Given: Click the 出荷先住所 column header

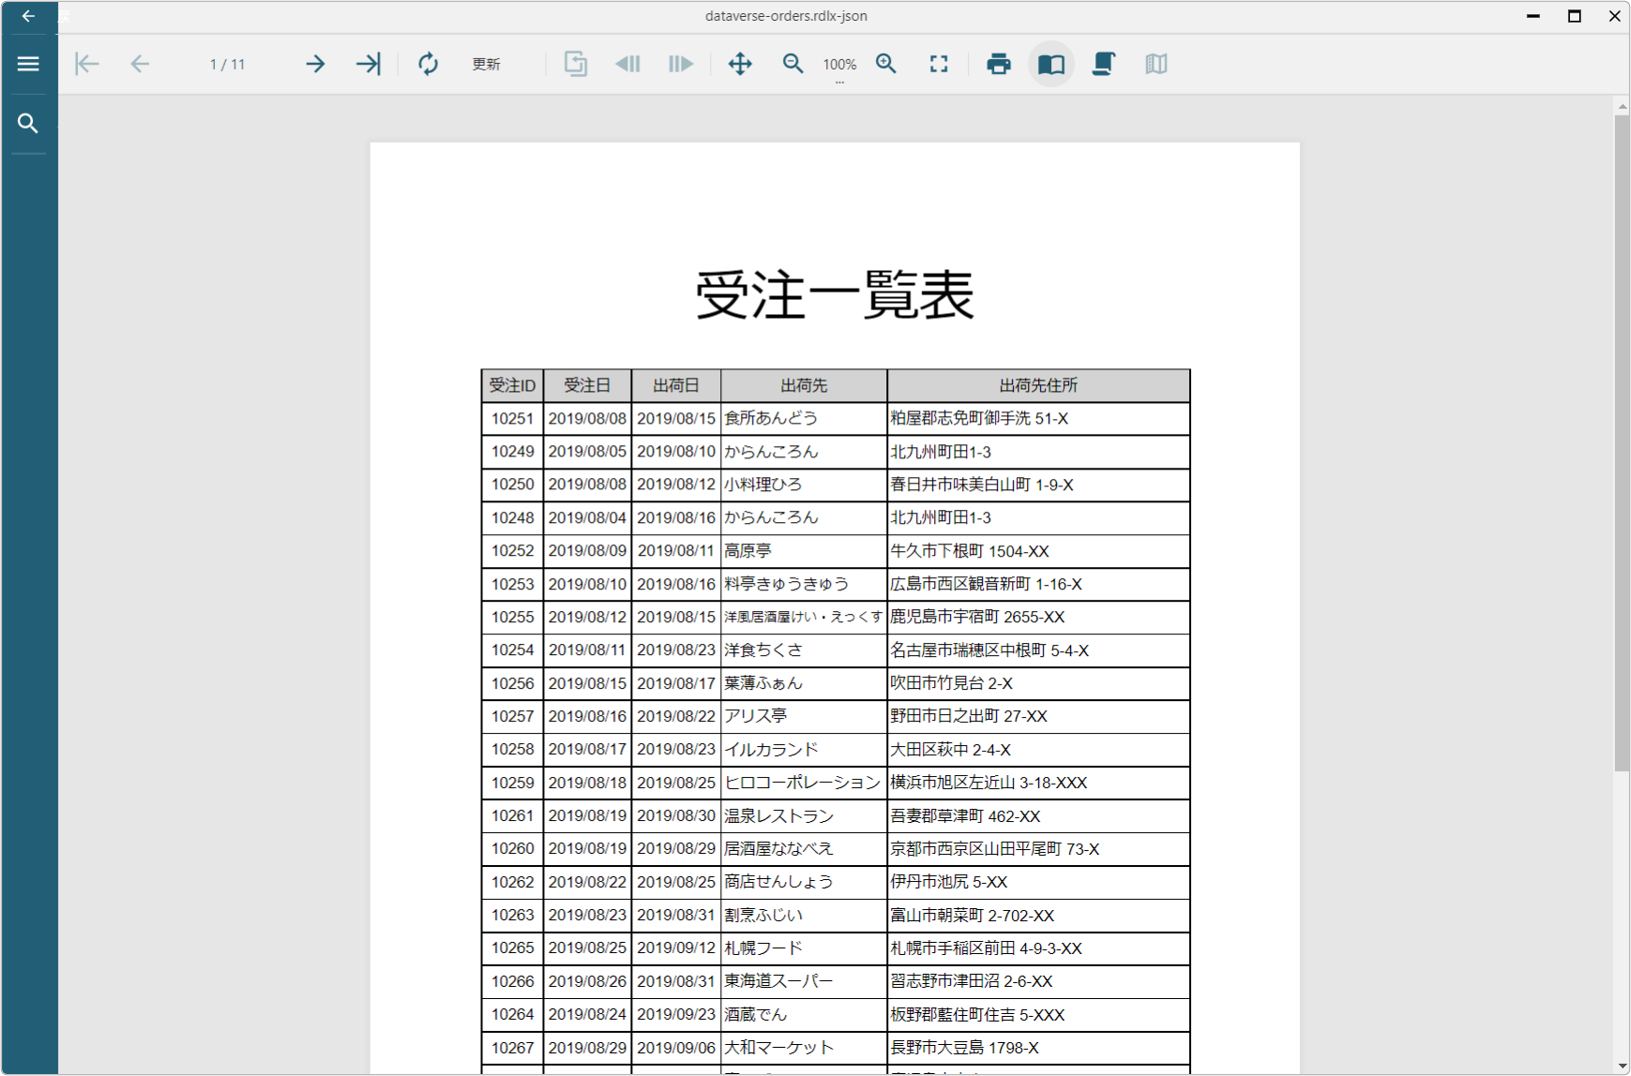Looking at the screenshot, I should pyautogui.click(x=1039, y=386).
